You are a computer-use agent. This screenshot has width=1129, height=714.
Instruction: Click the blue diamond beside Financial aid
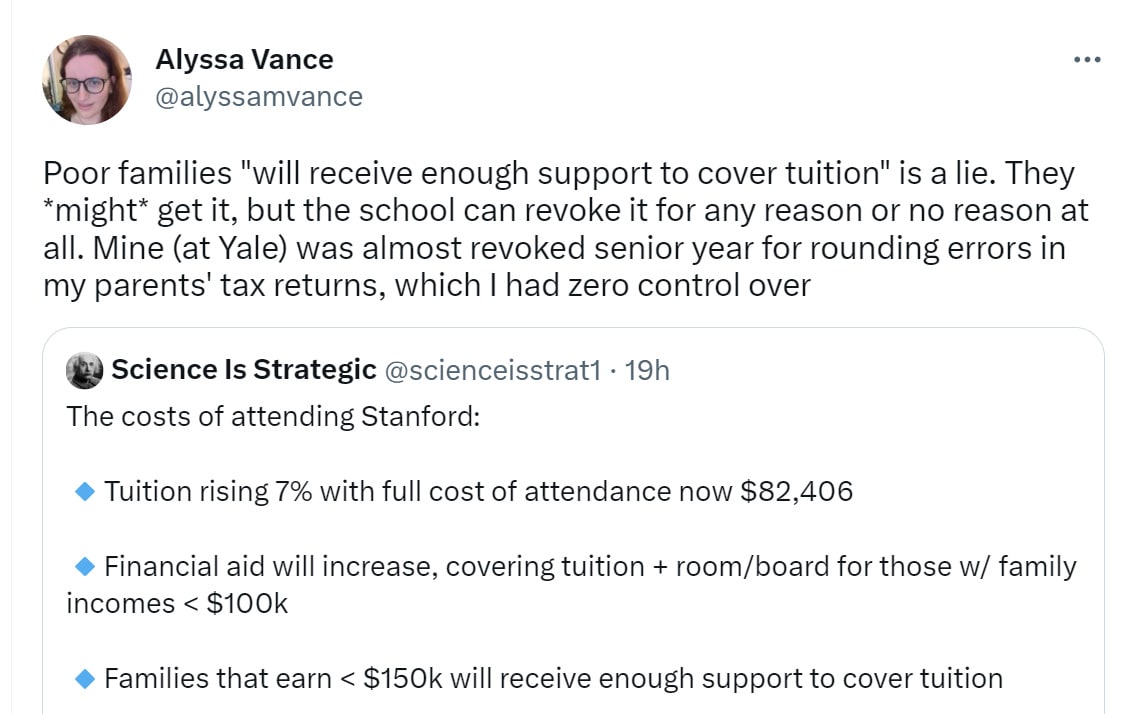pos(85,566)
